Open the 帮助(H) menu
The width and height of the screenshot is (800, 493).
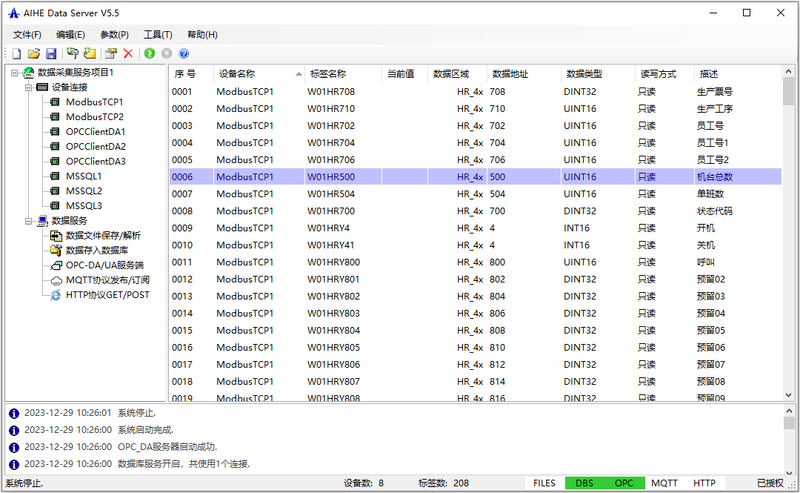coord(202,35)
